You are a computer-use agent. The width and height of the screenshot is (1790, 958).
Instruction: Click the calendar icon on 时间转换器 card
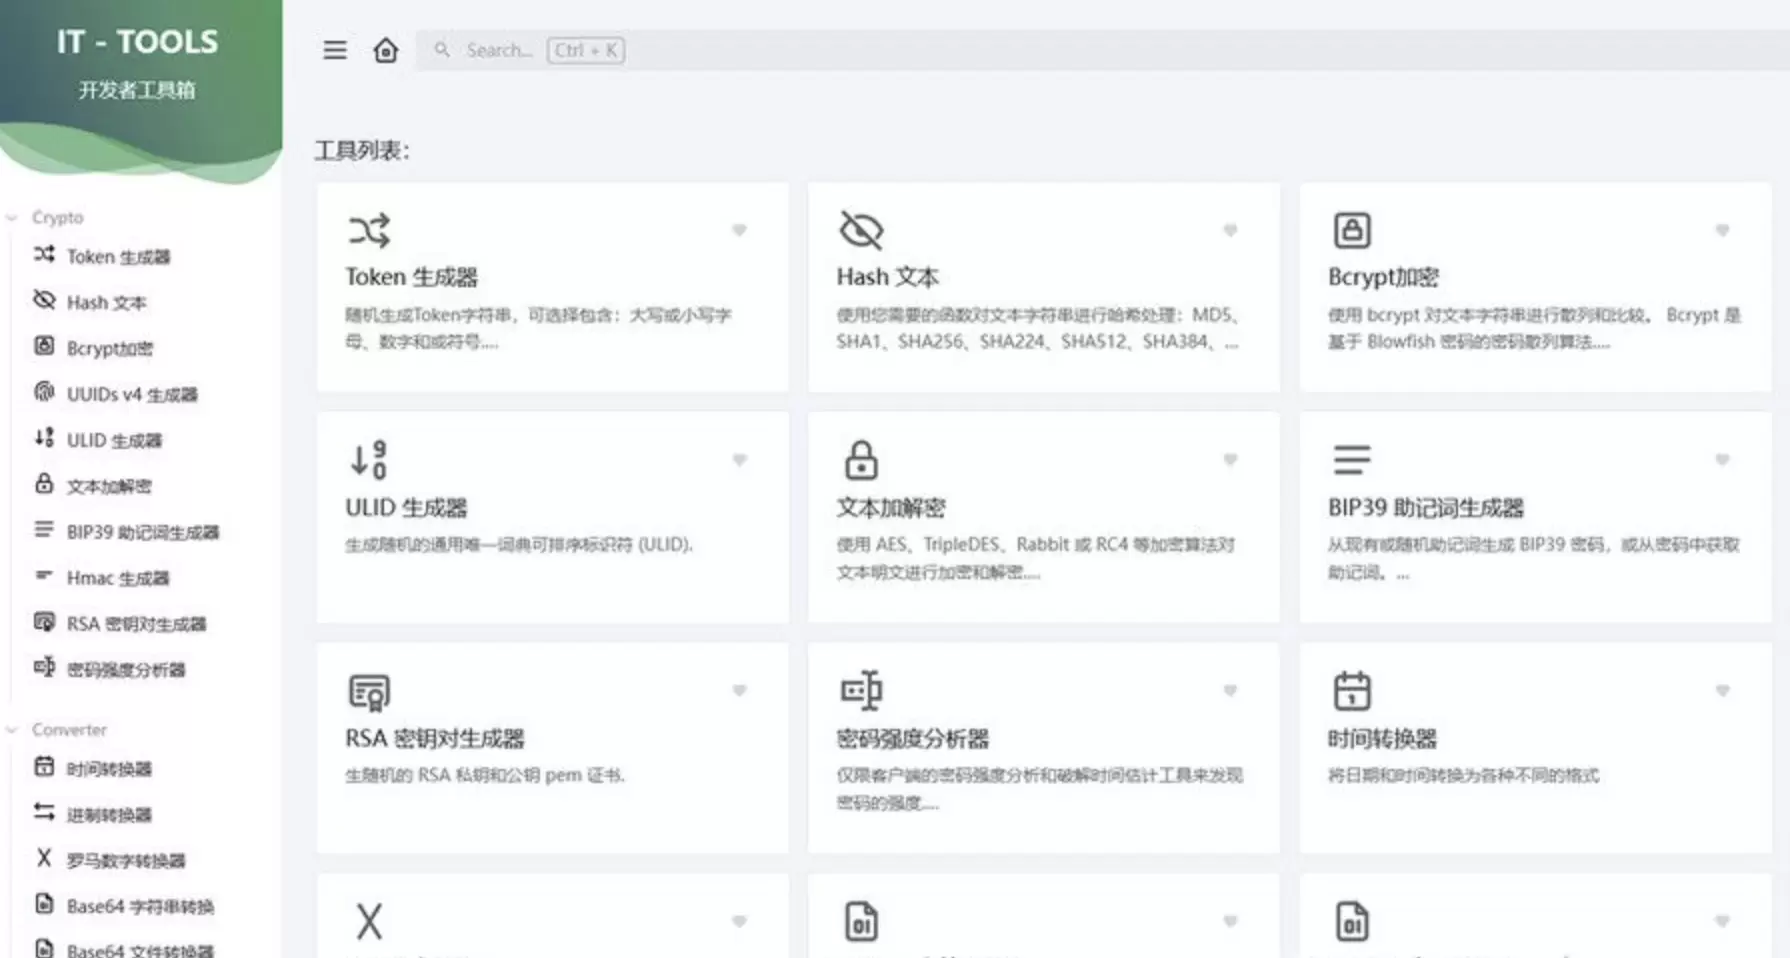(1352, 691)
